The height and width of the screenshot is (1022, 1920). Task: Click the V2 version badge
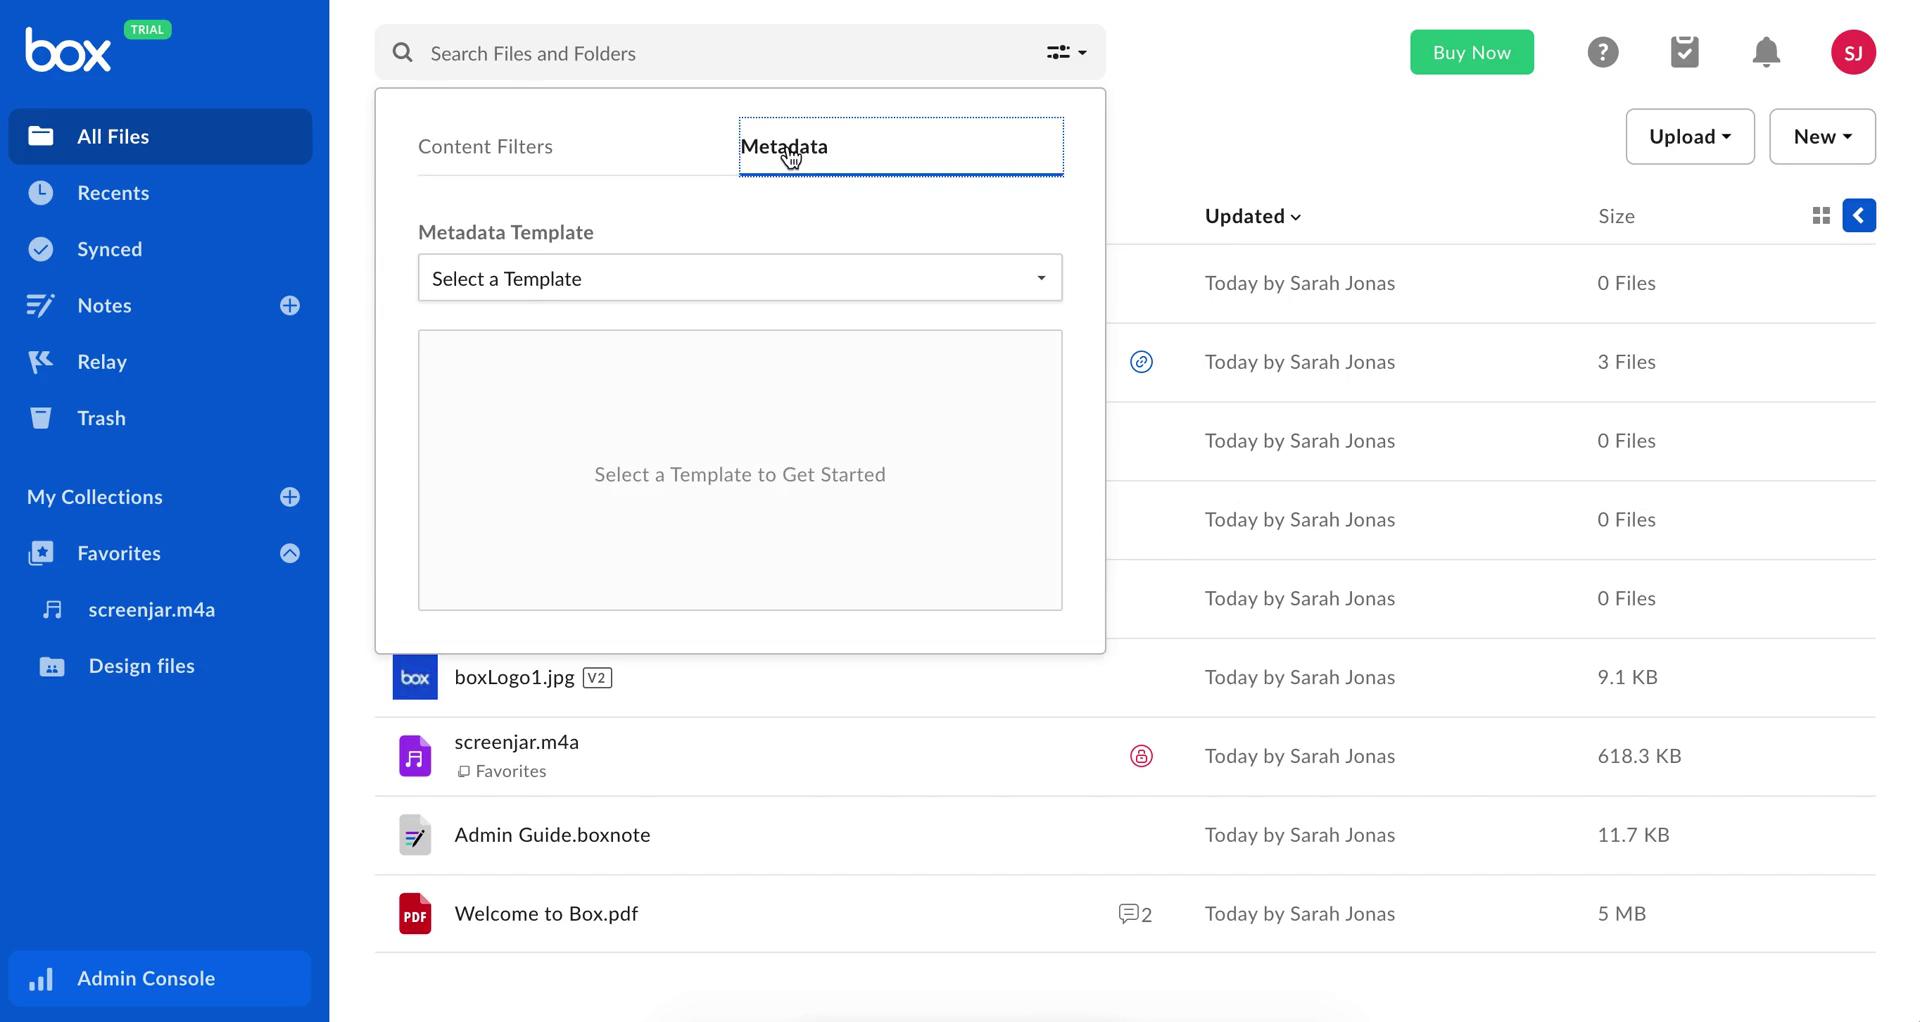pos(597,678)
